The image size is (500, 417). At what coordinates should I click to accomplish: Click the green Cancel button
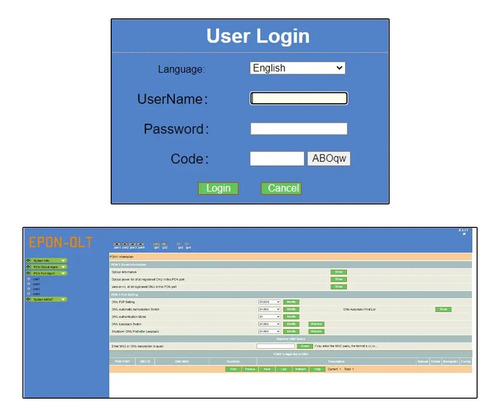[x=281, y=188]
